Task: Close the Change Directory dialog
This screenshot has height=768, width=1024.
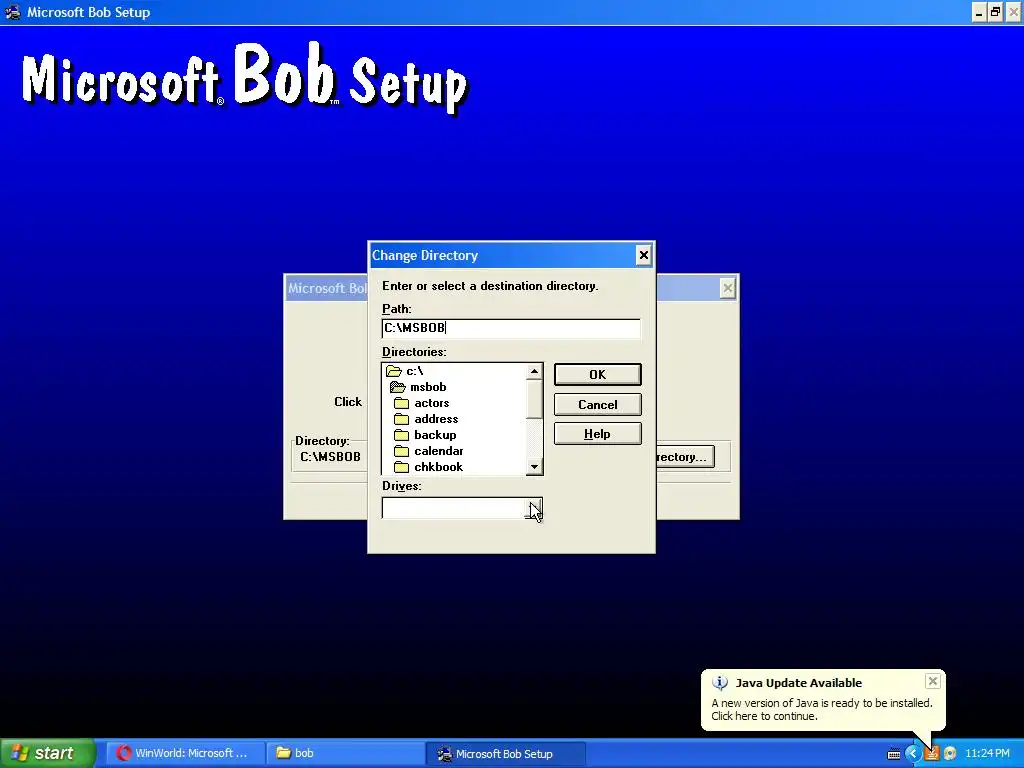Action: tap(643, 255)
